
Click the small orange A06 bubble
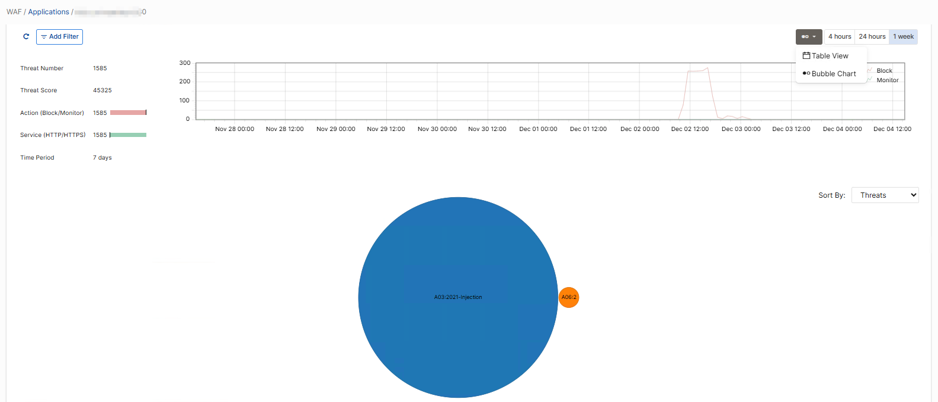tap(569, 297)
